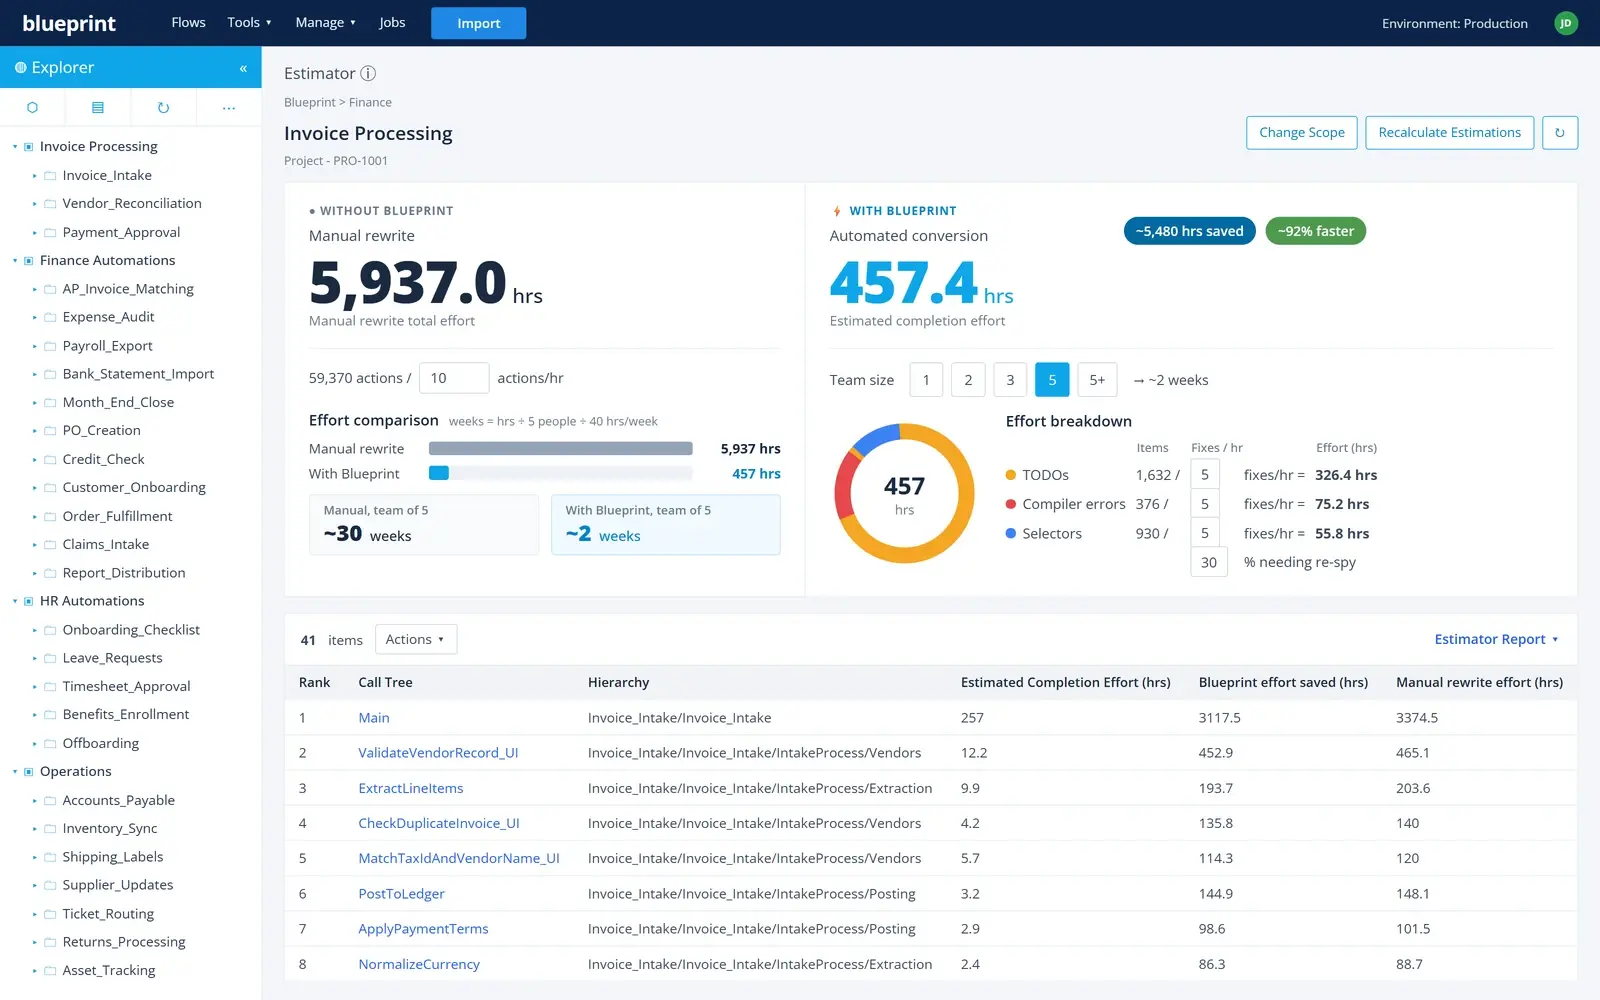Open the Tools menu

249,23
